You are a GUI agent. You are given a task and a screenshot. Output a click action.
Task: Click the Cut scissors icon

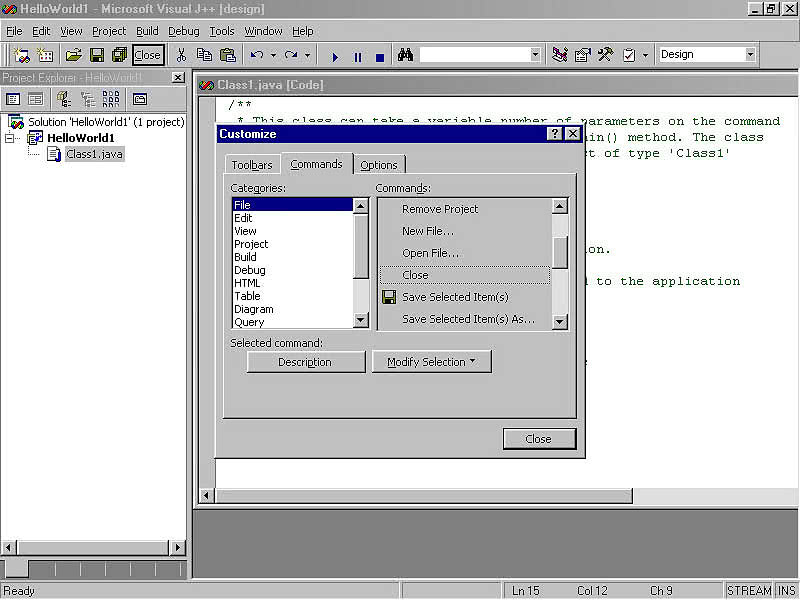click(181, 55)
